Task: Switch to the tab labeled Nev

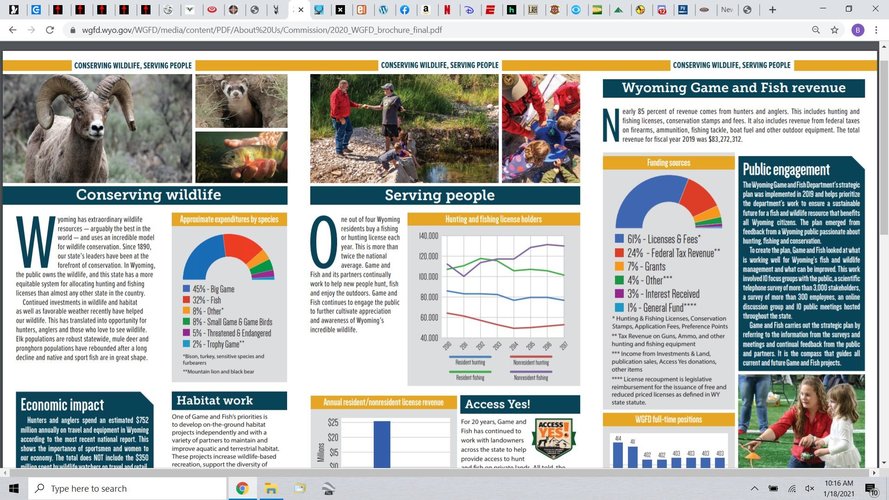Action: (x=726, y=10)
